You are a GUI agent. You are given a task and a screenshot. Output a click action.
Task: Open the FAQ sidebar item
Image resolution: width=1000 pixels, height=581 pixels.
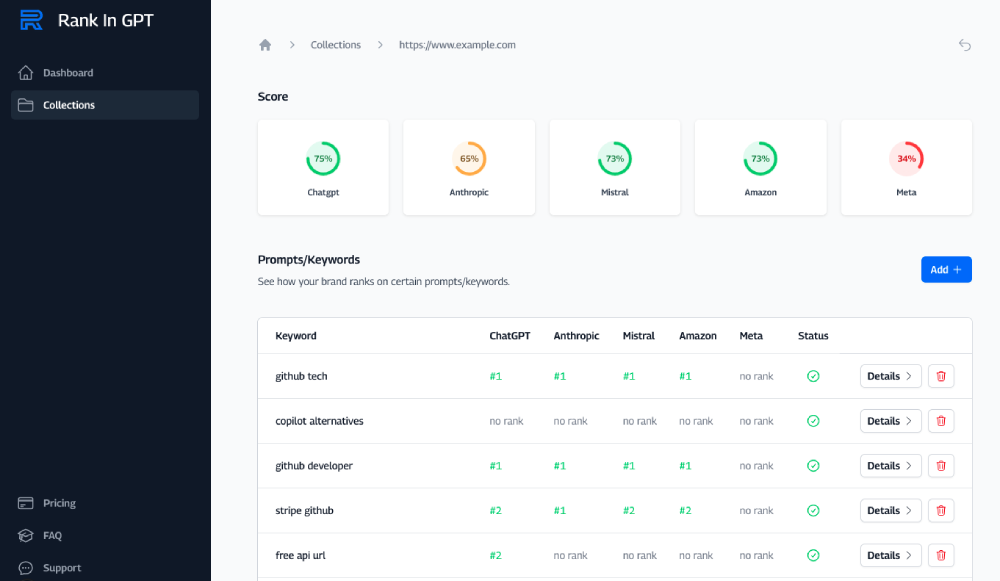pos(105,536)
